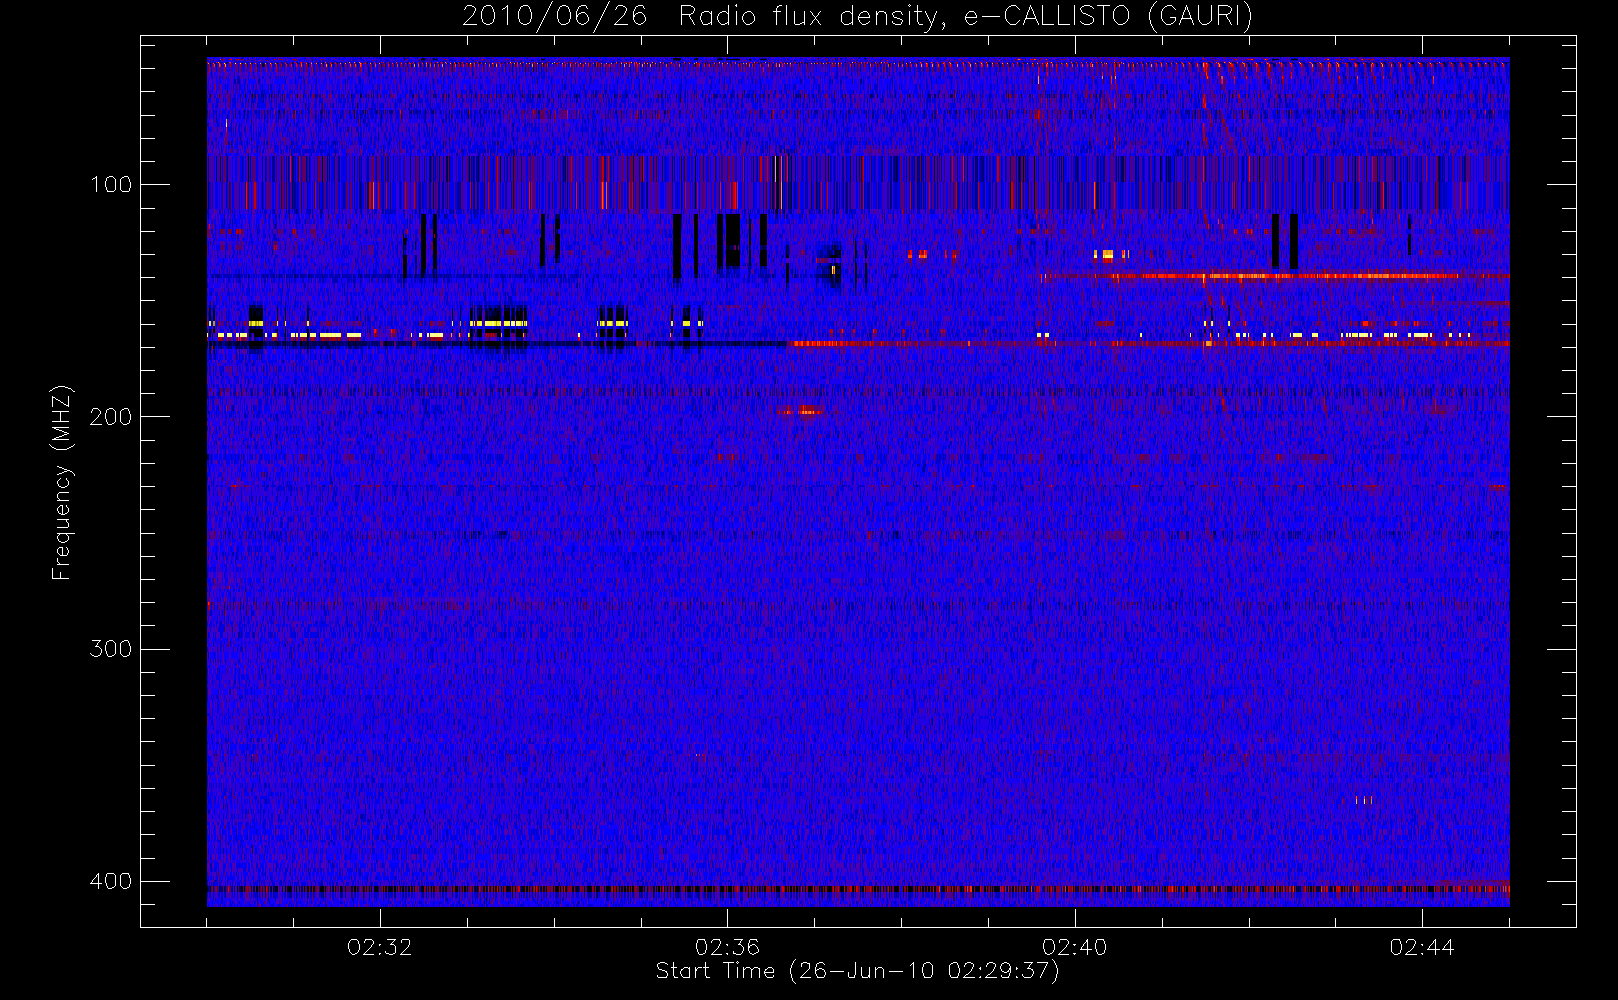This screenshot has height=1000, width=1618.
Task: Click the 400 MHz frequency tick label
Action: tap(110, 881)
